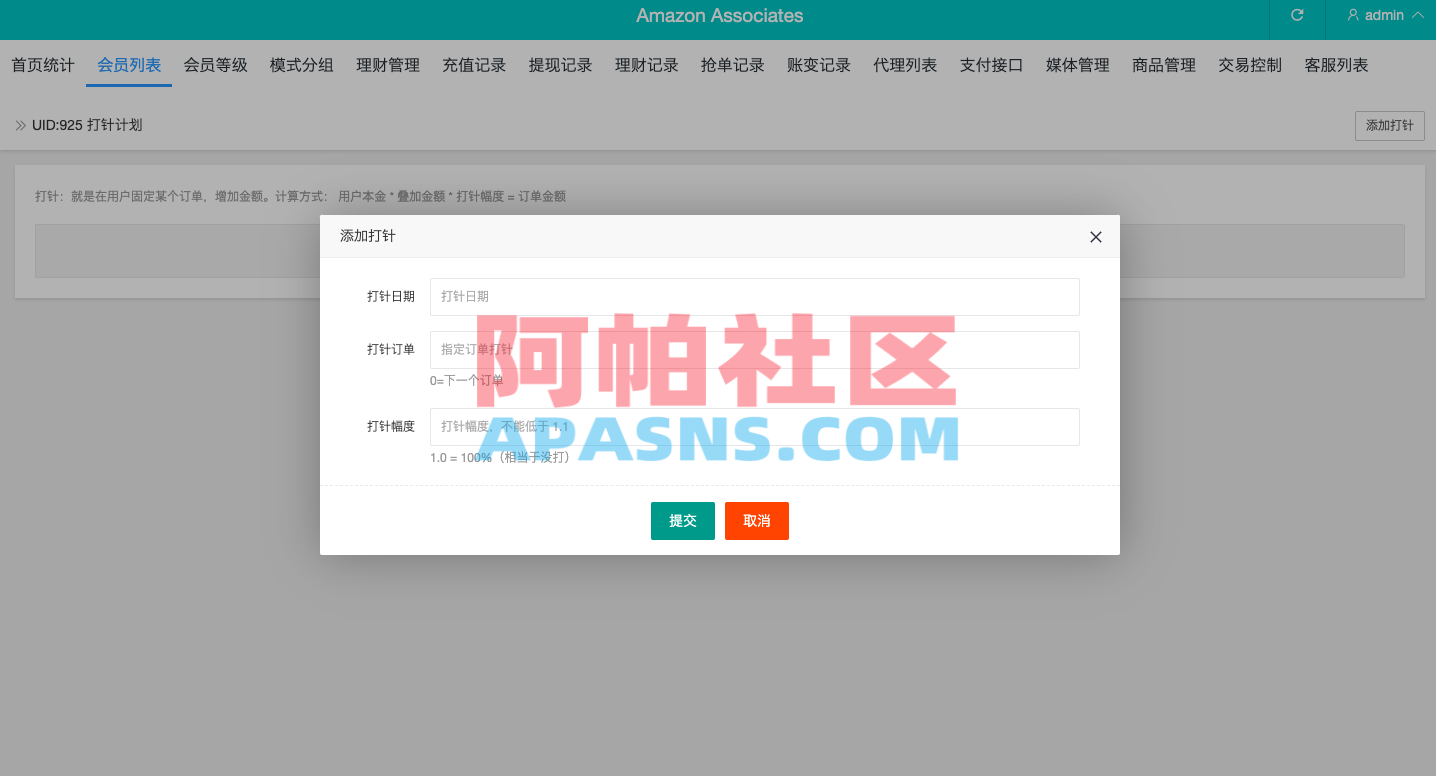Switch to the 会员列表 tab

click(129, 65)
